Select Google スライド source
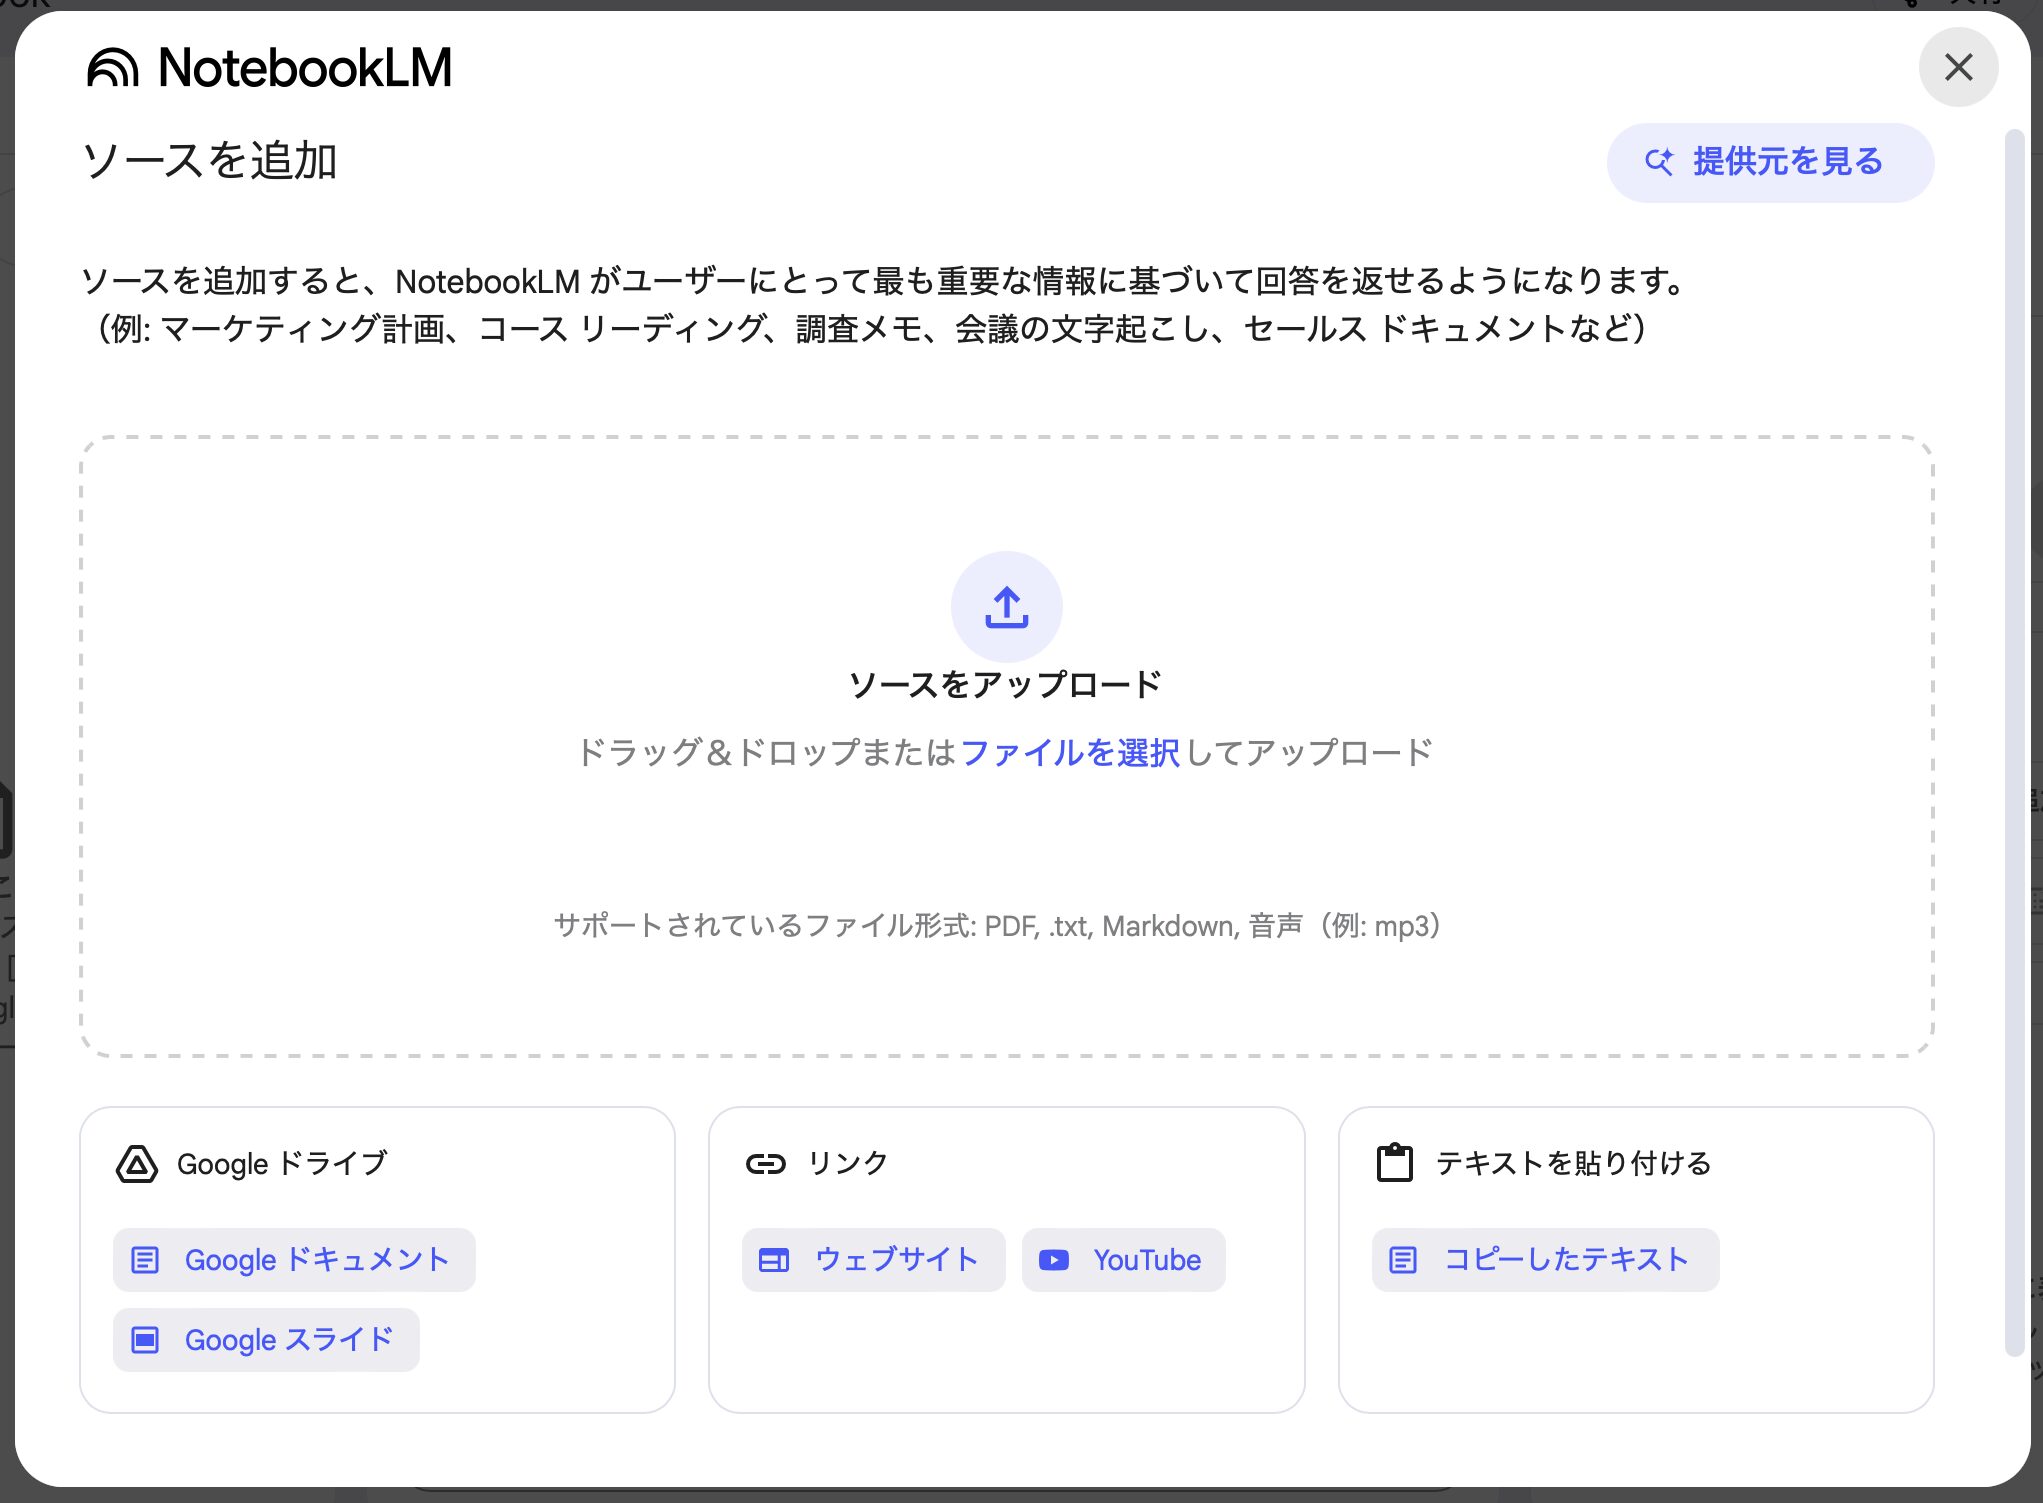2043x1503 pixels. click(266, 1339)
